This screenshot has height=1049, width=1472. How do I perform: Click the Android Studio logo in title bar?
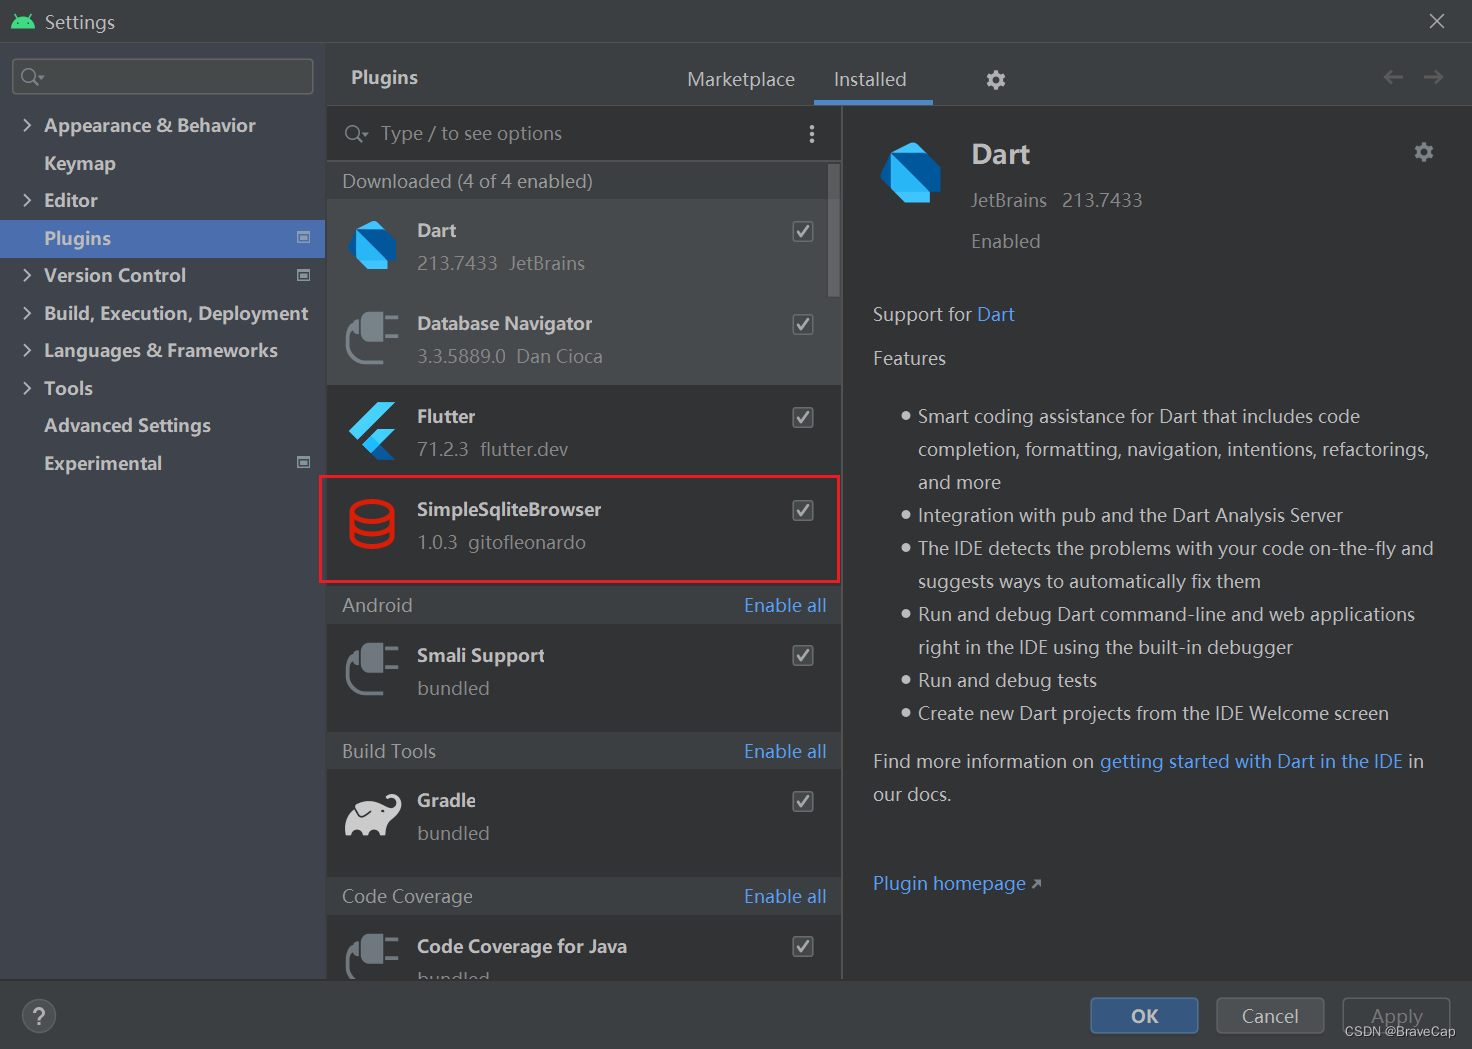[x=22, y=21]
